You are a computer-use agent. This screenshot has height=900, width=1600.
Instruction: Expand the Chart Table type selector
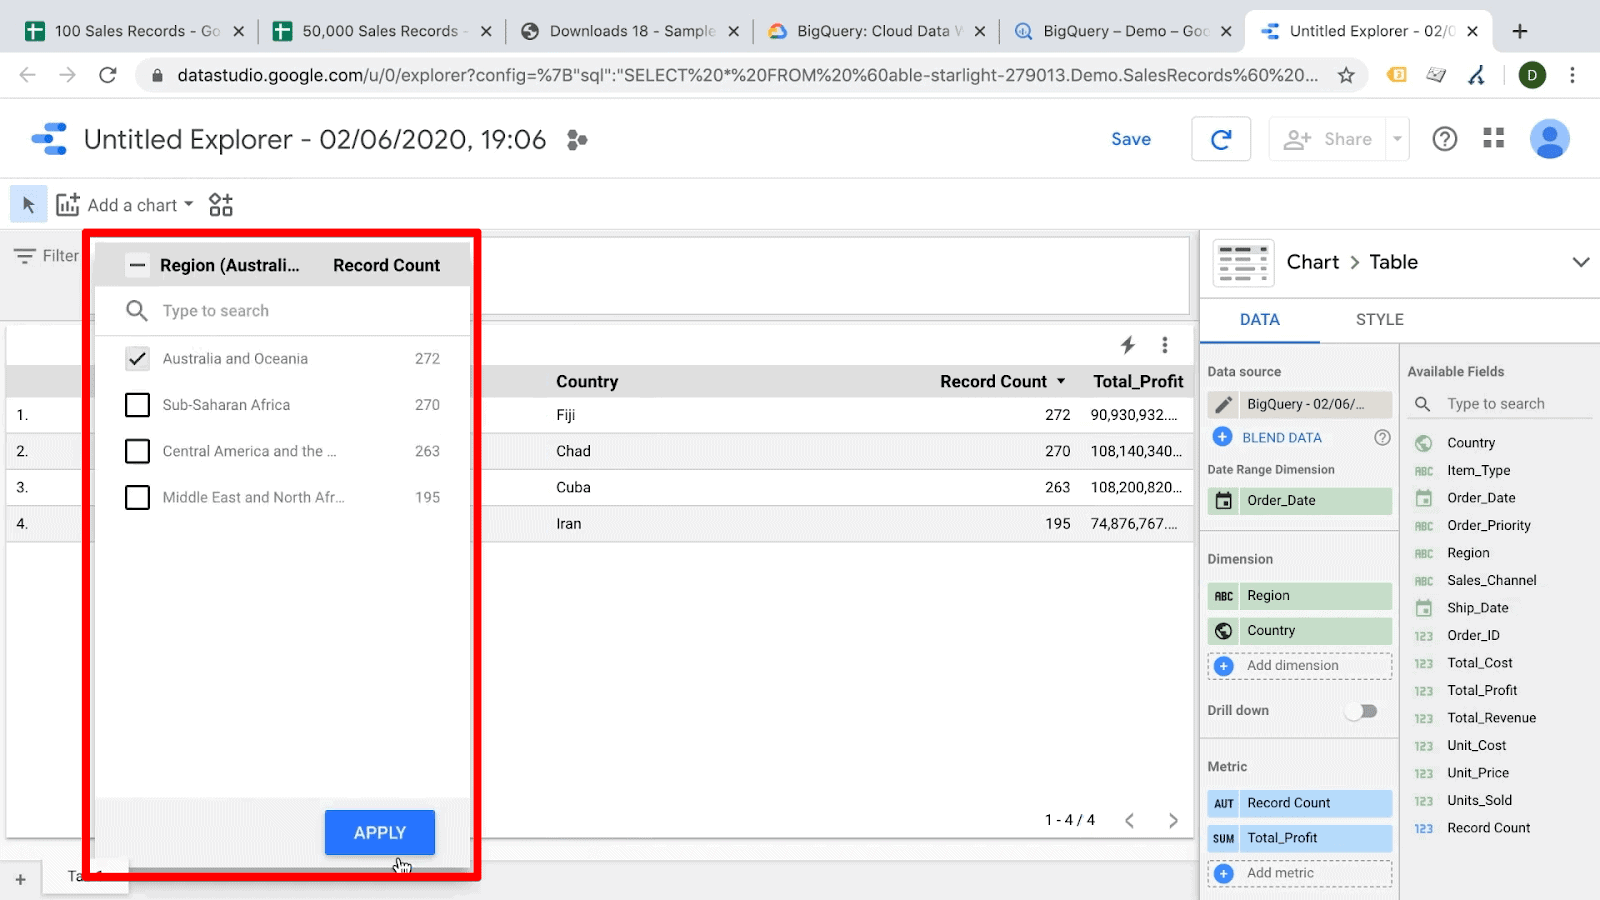pyautogui.click(x=1580, y=262)
